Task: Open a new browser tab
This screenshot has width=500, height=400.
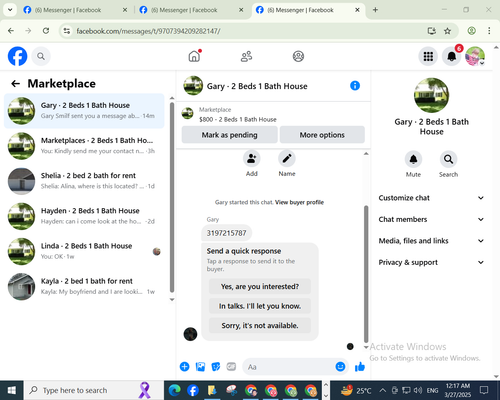Action: point(375,10)
